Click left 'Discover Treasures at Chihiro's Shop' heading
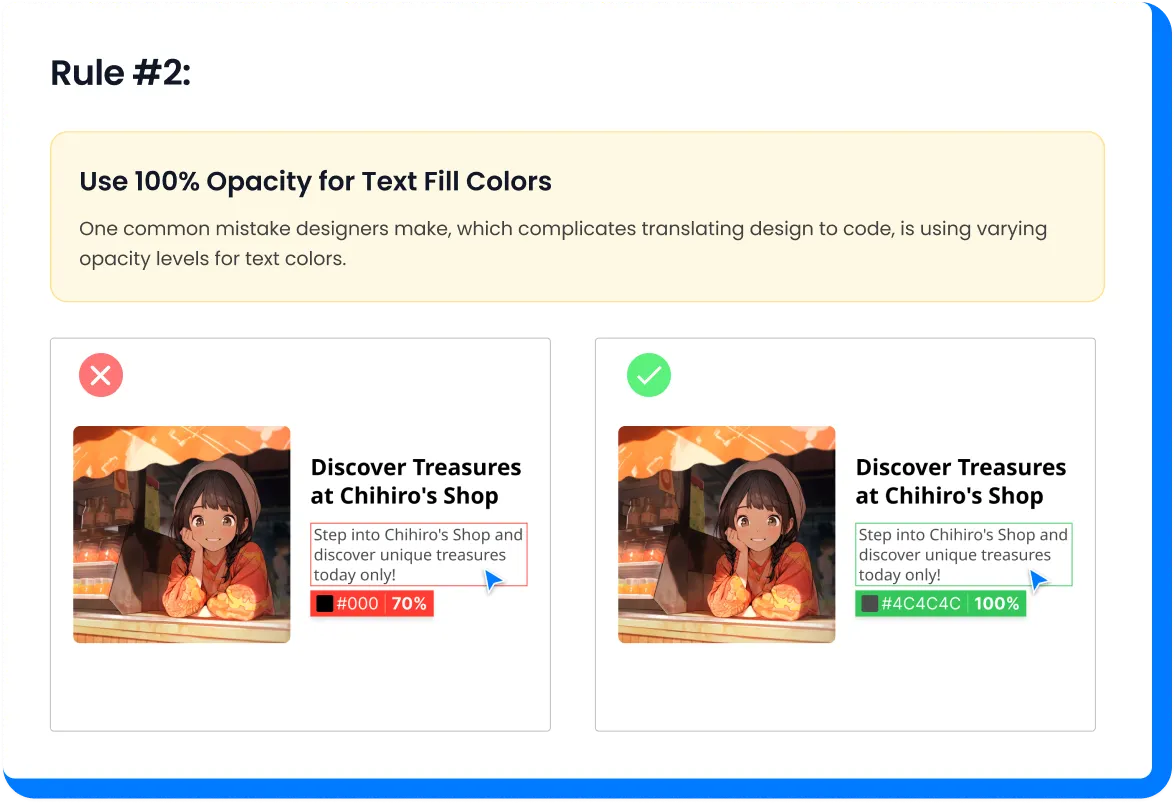Image resolution: width=1175 pixels, height=803 pixels. click(416, 481)
